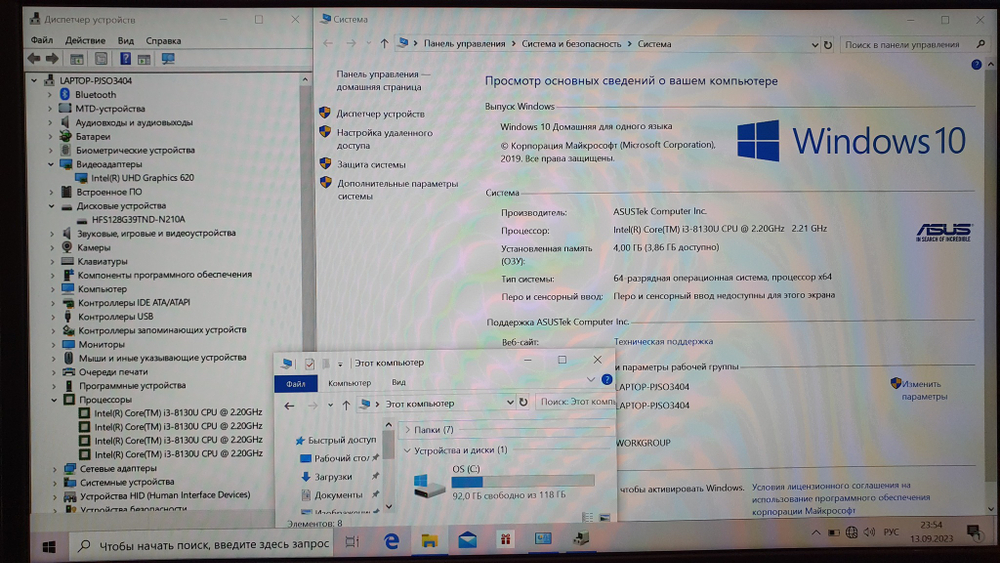
Task: Click the up arrow in Explorer navigation
Action: click(x=346, y=404)
